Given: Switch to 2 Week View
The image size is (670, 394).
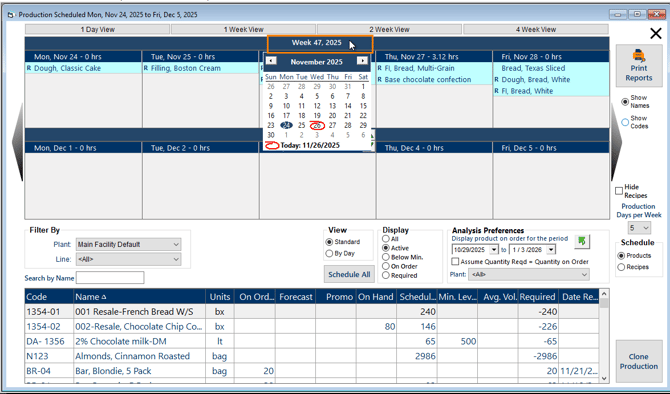Looking at the screenshot, I should pyautogui.click(x=389, y=29).
